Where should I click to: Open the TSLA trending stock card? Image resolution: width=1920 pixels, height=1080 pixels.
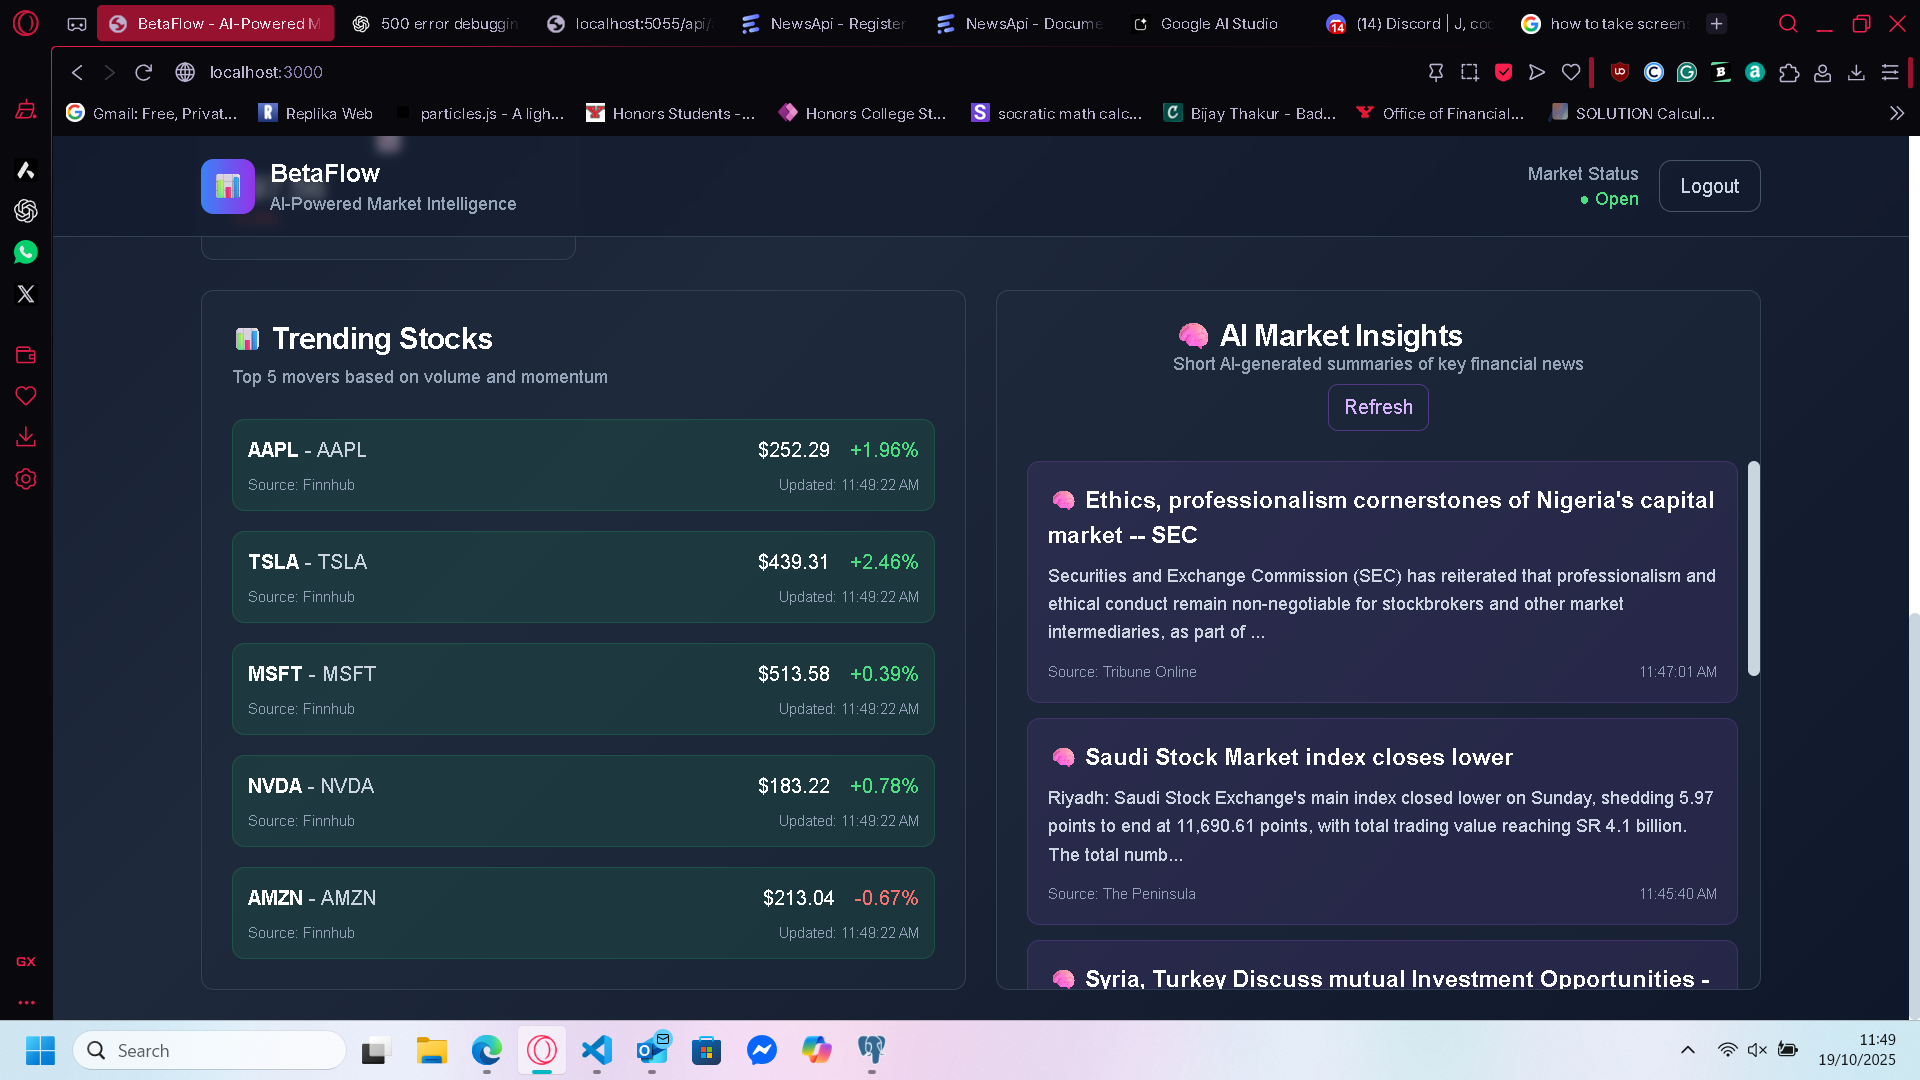[583, 577]
